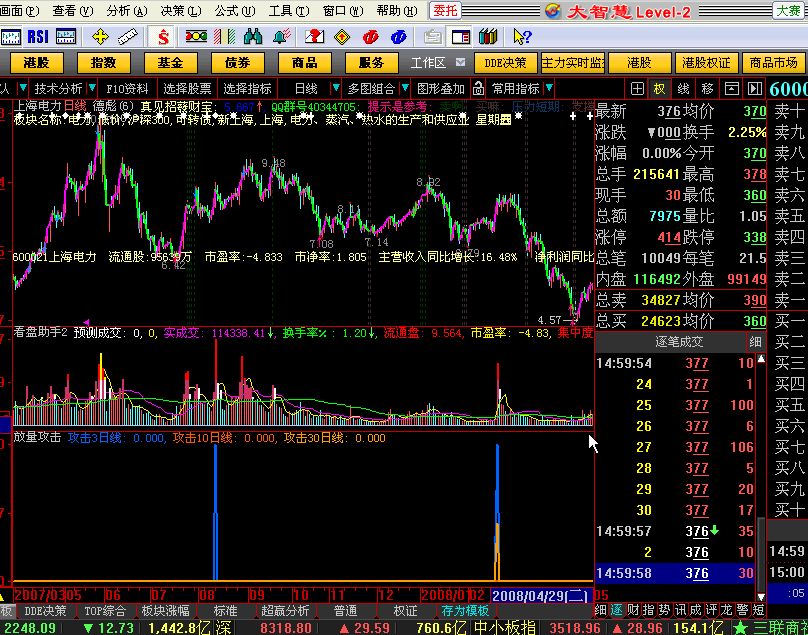This screenshot has height=635, width=808.
Task: Click the leftmost mini chart toolbar icon
Action: pyautogui.click(x=11, y=37)
